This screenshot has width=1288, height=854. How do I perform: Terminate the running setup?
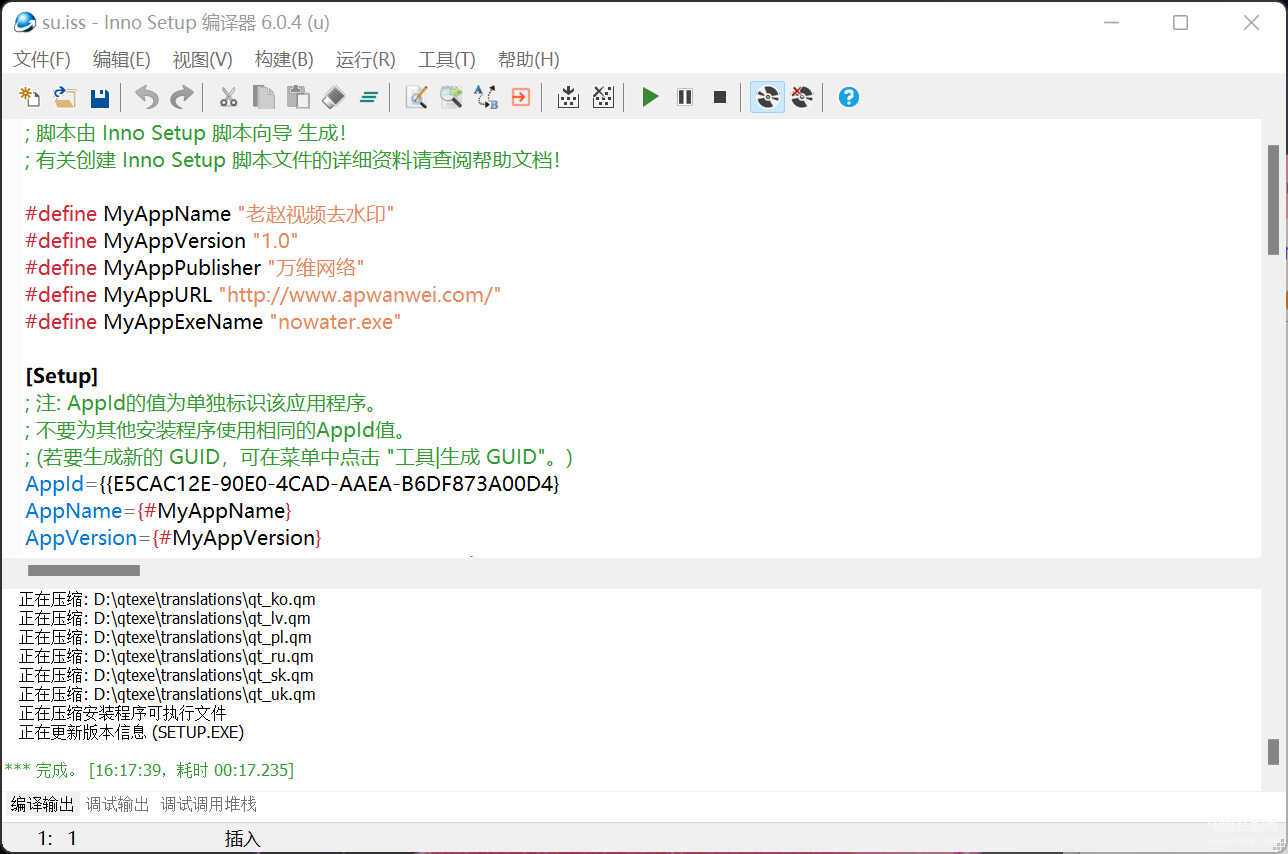(720, 97)
